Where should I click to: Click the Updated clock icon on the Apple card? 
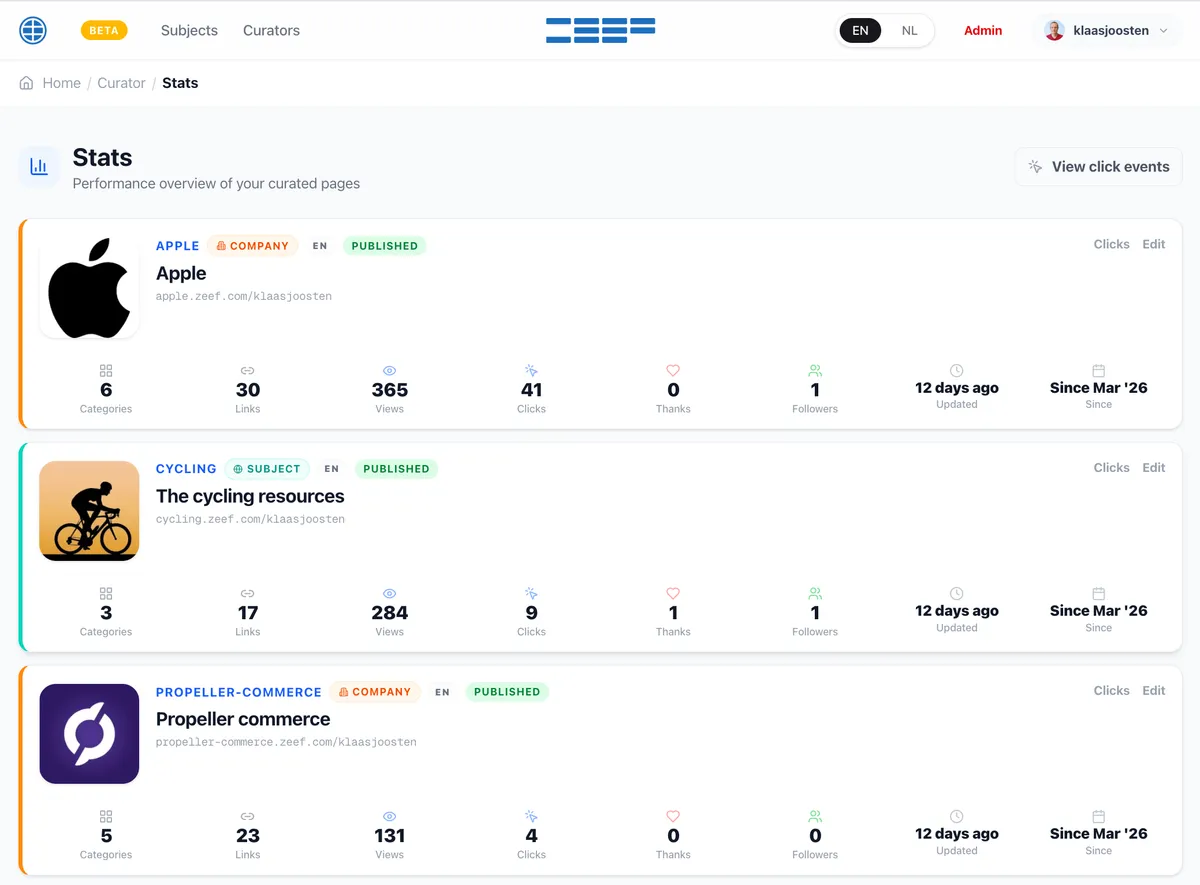[x=957, y=370]
